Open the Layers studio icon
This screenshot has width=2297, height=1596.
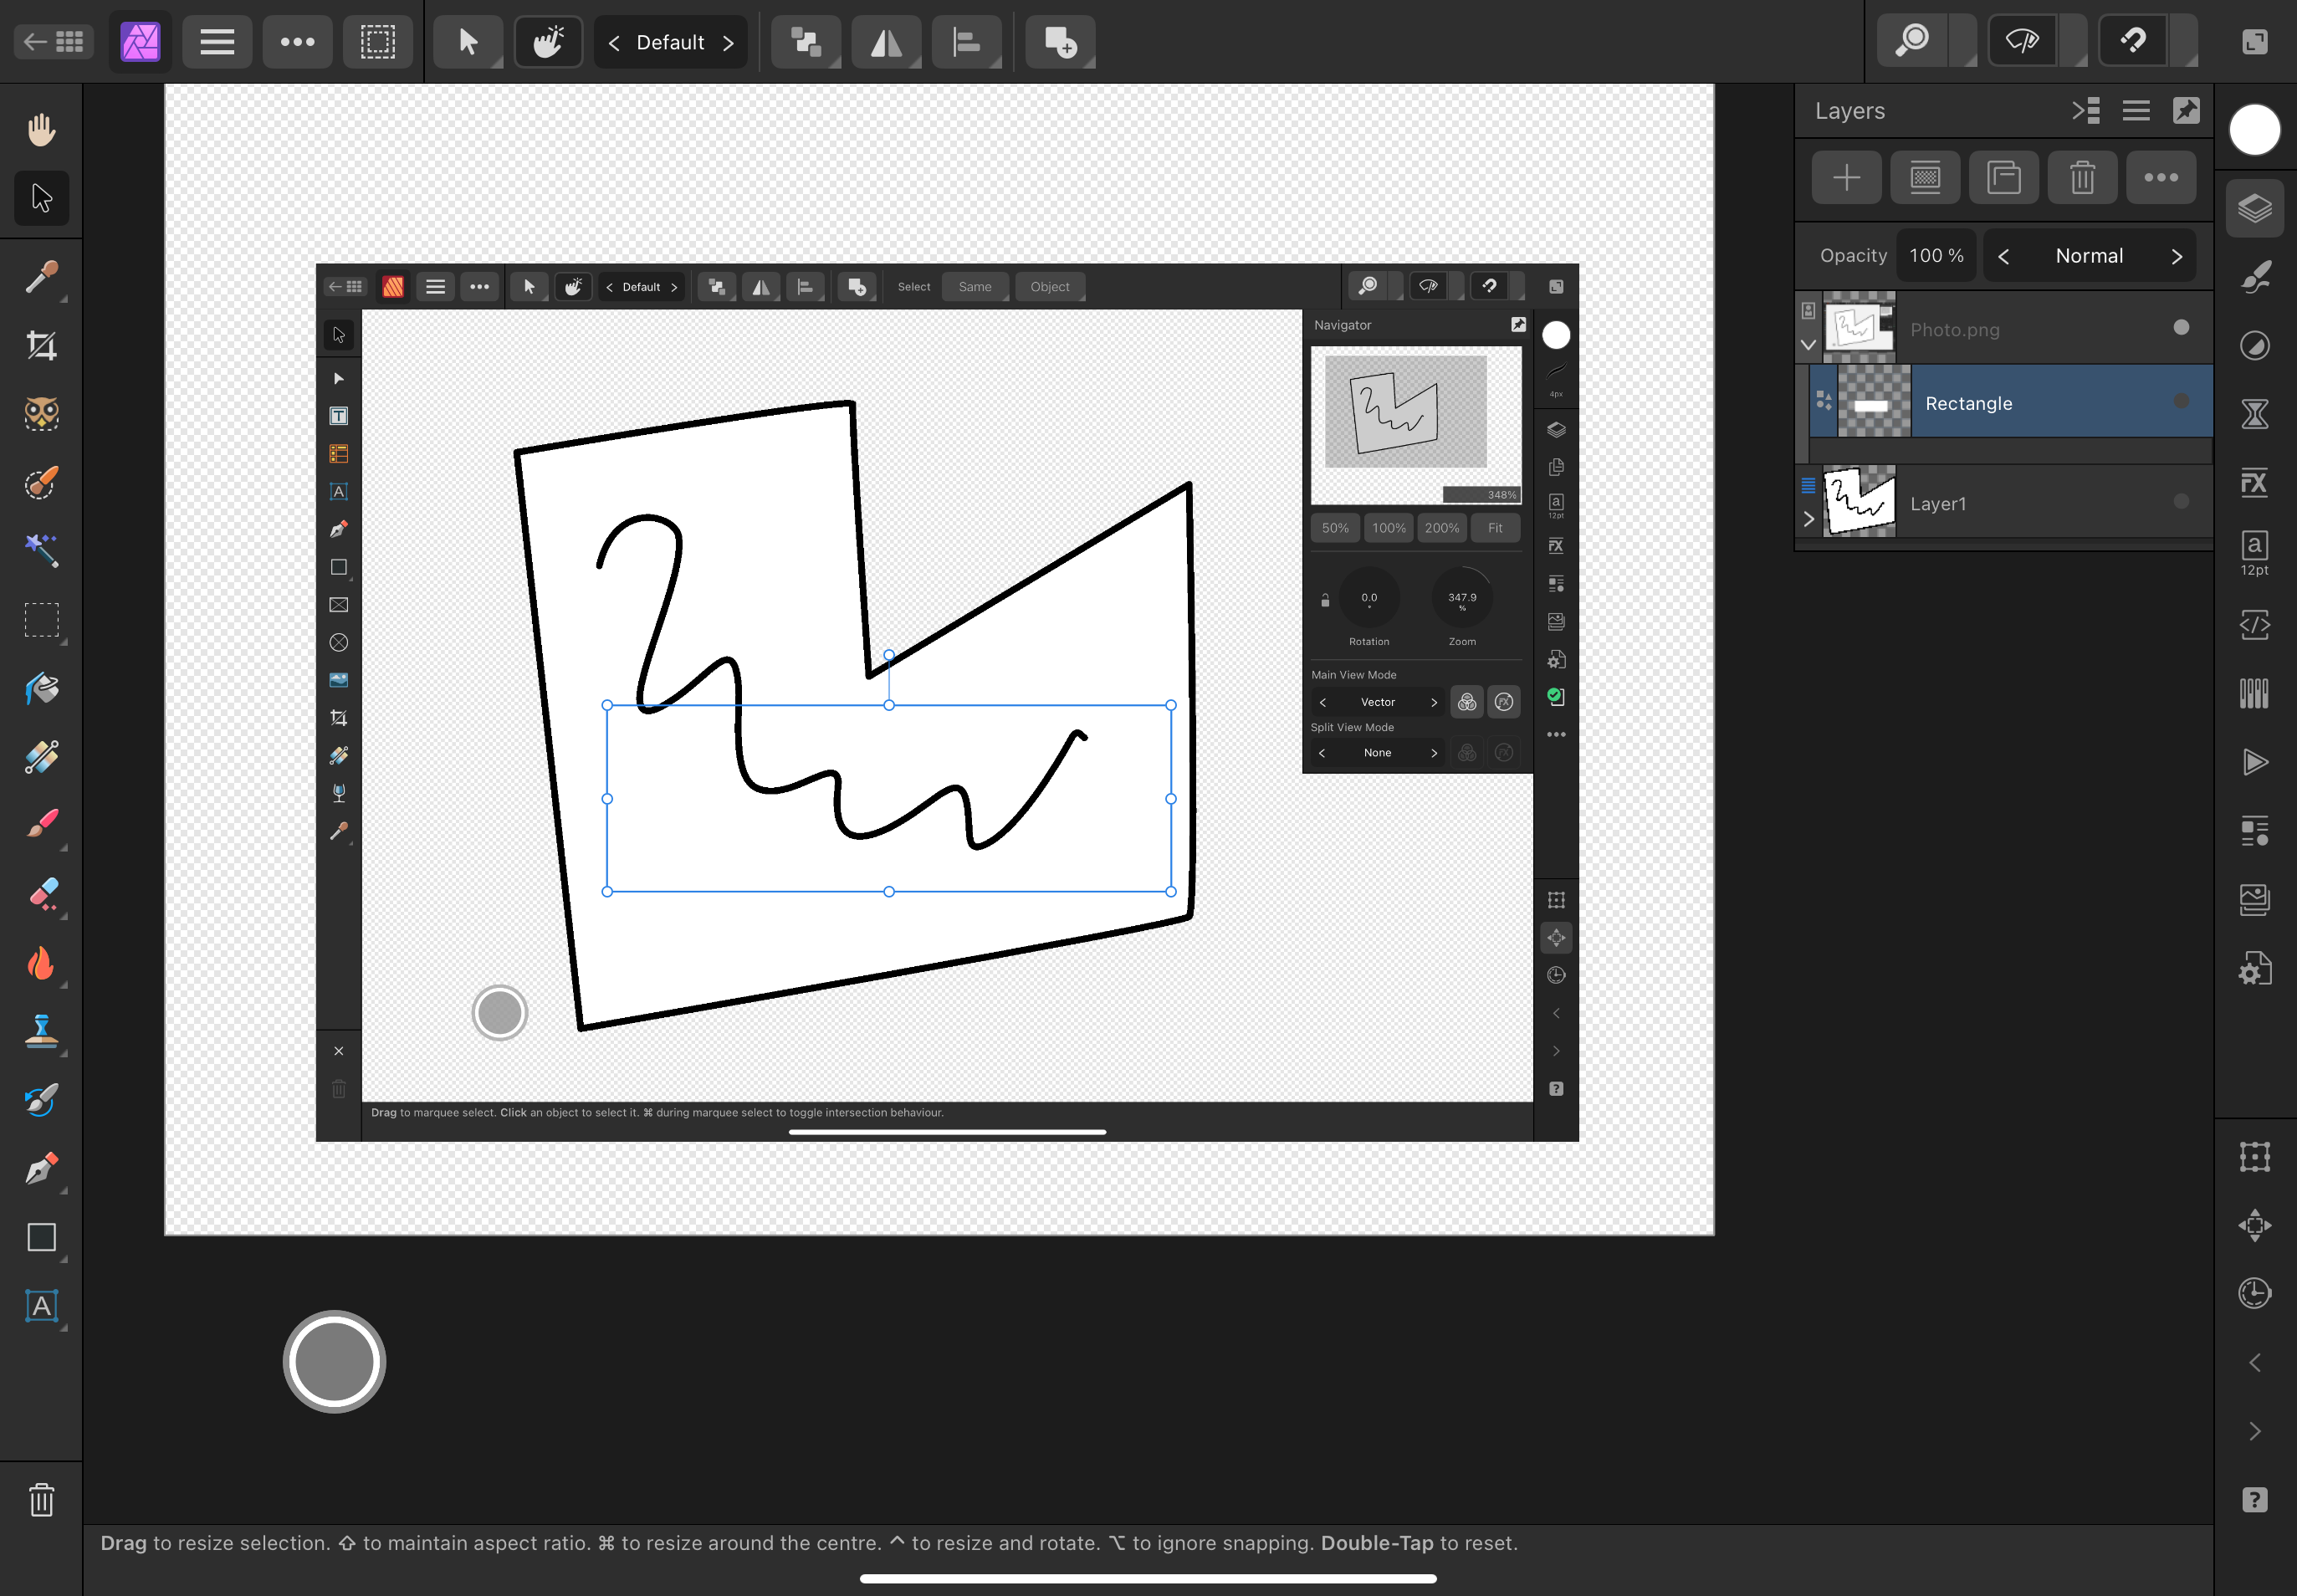click(x=2255, y=208)
